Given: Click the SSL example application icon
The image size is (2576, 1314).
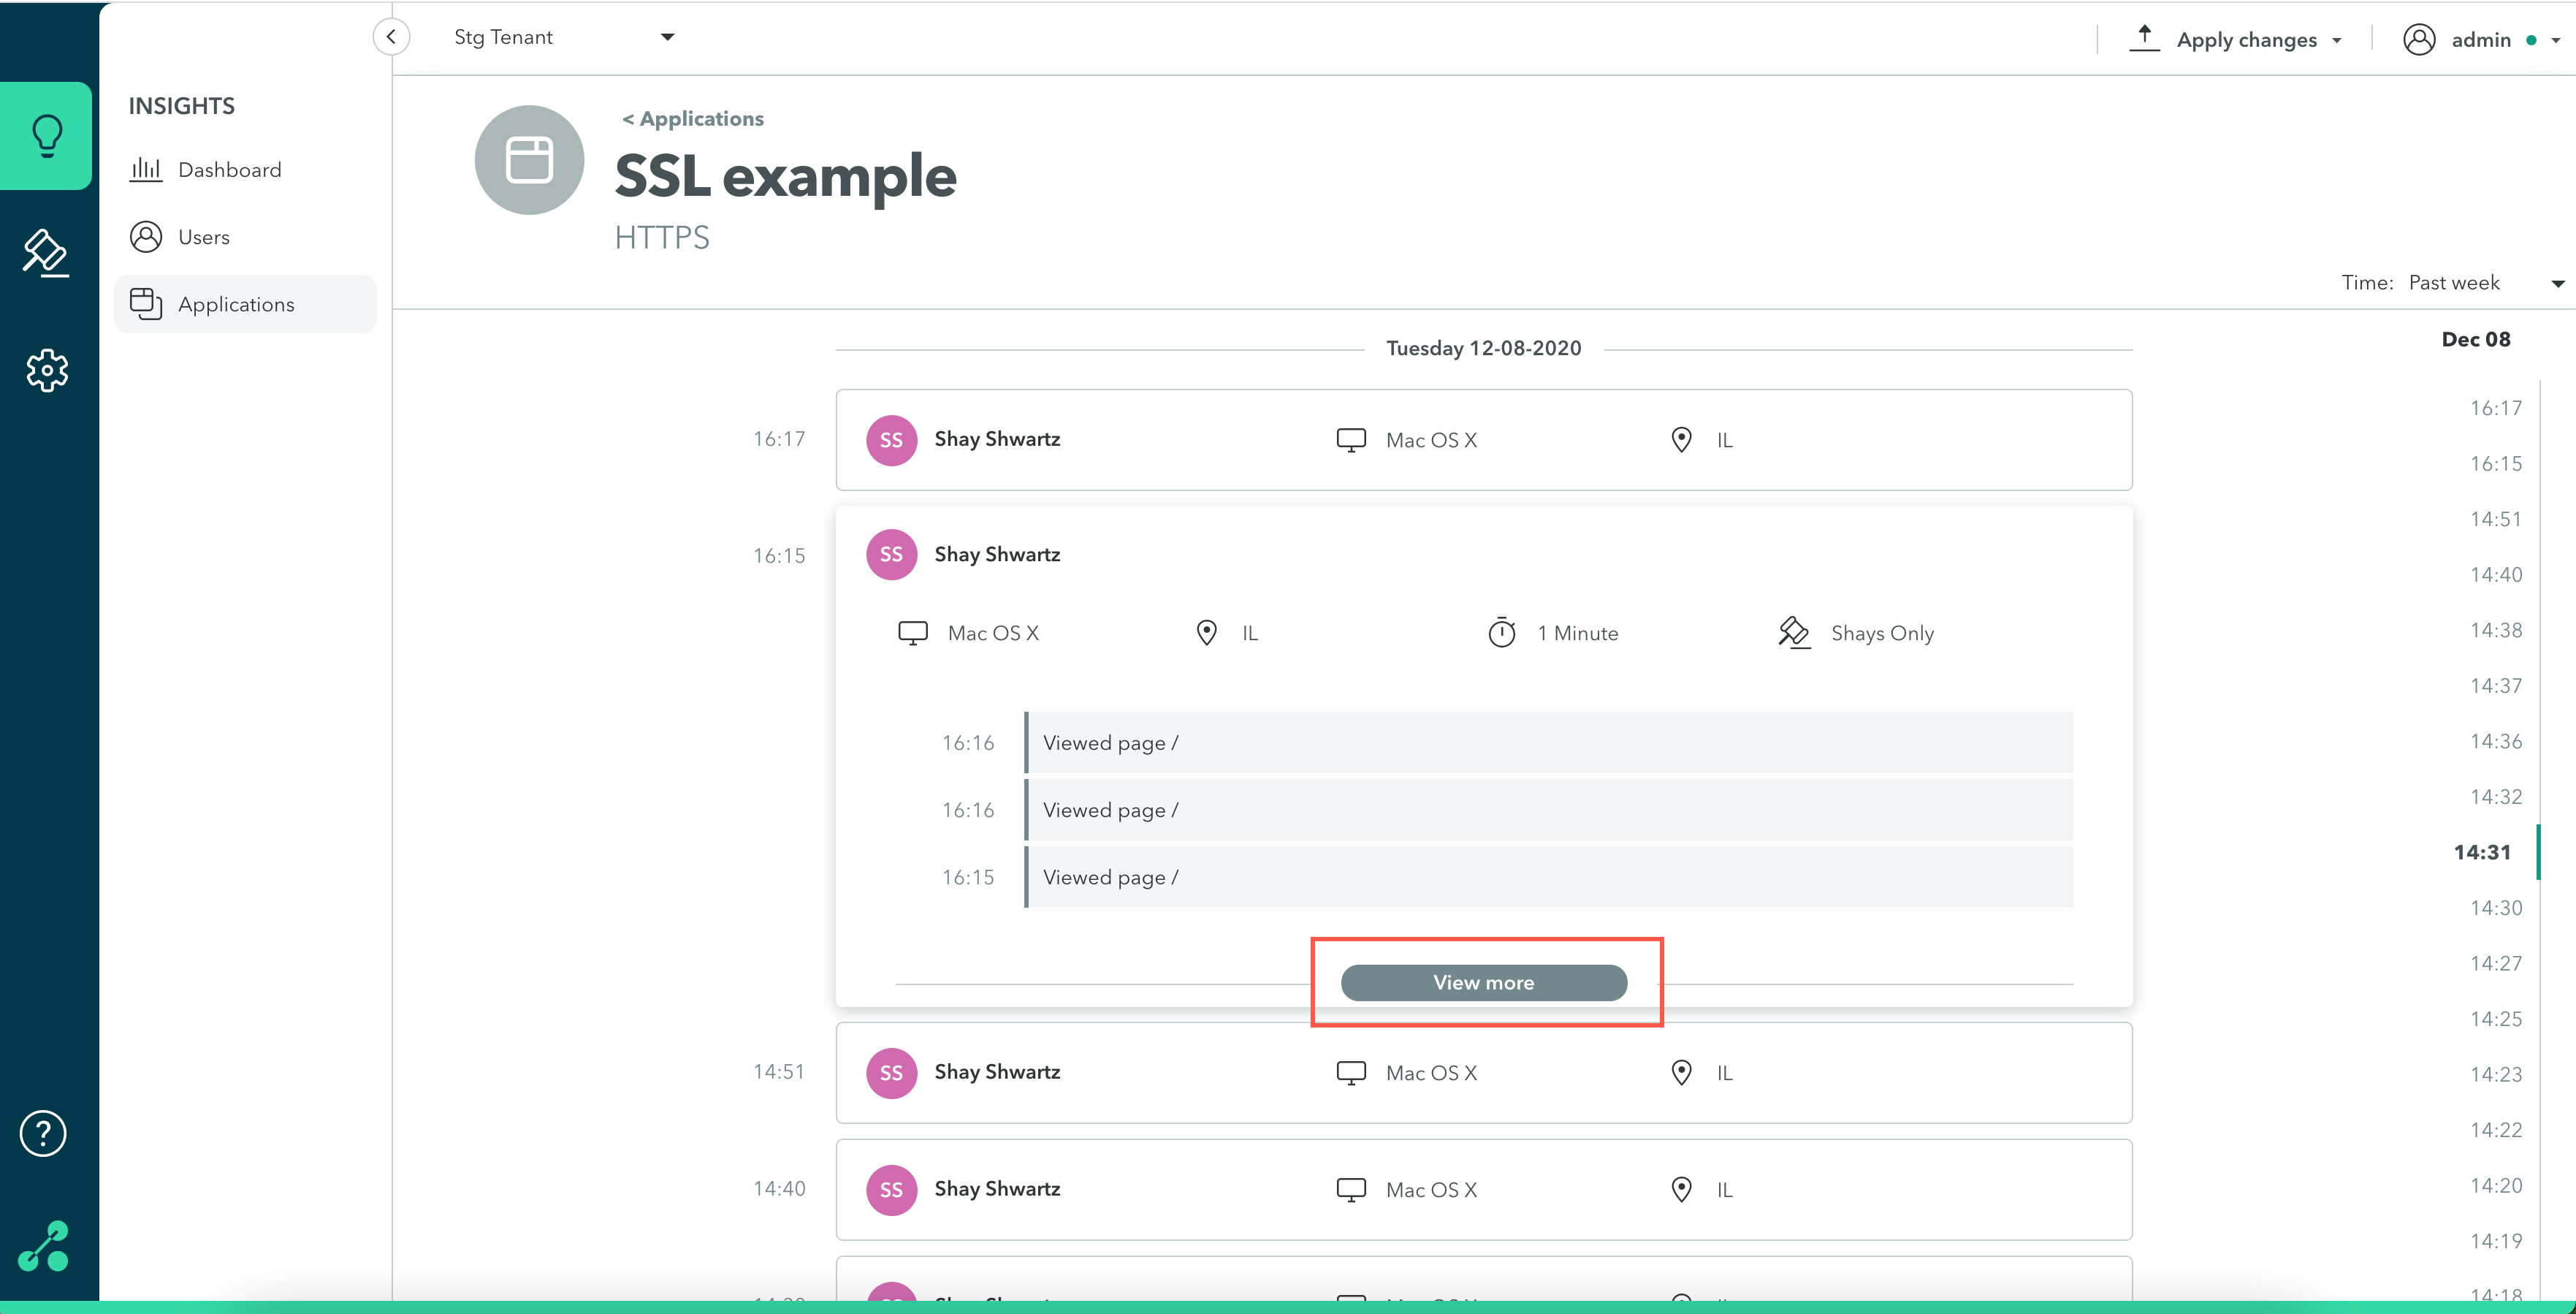Looking at the screenshot, I should (529, 160).
